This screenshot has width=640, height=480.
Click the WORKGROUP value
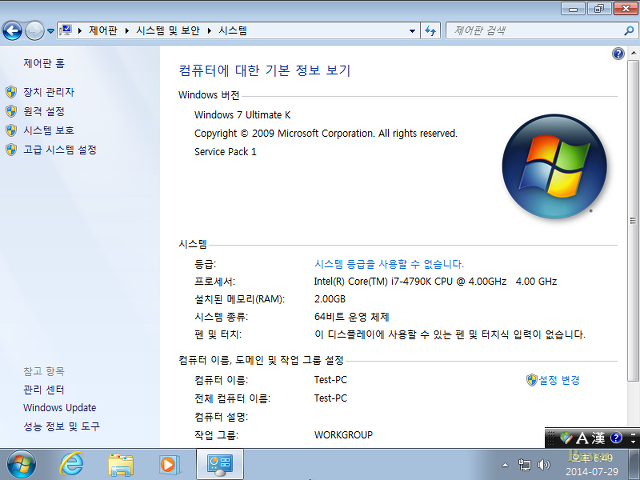click(343, 435)
